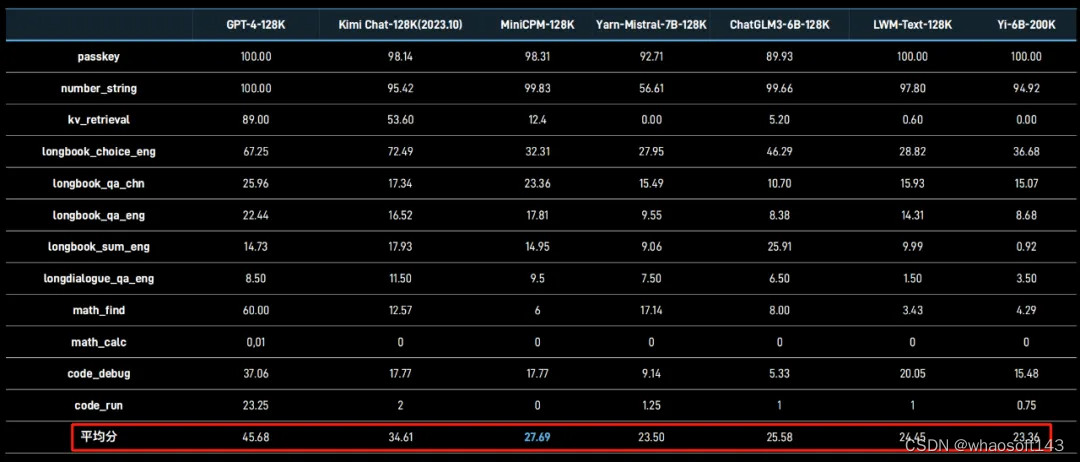The height and width of the screenshot is (462, 1080).
Task: Click the longbook_qa_eng value 8.68
Action: 1026,216
